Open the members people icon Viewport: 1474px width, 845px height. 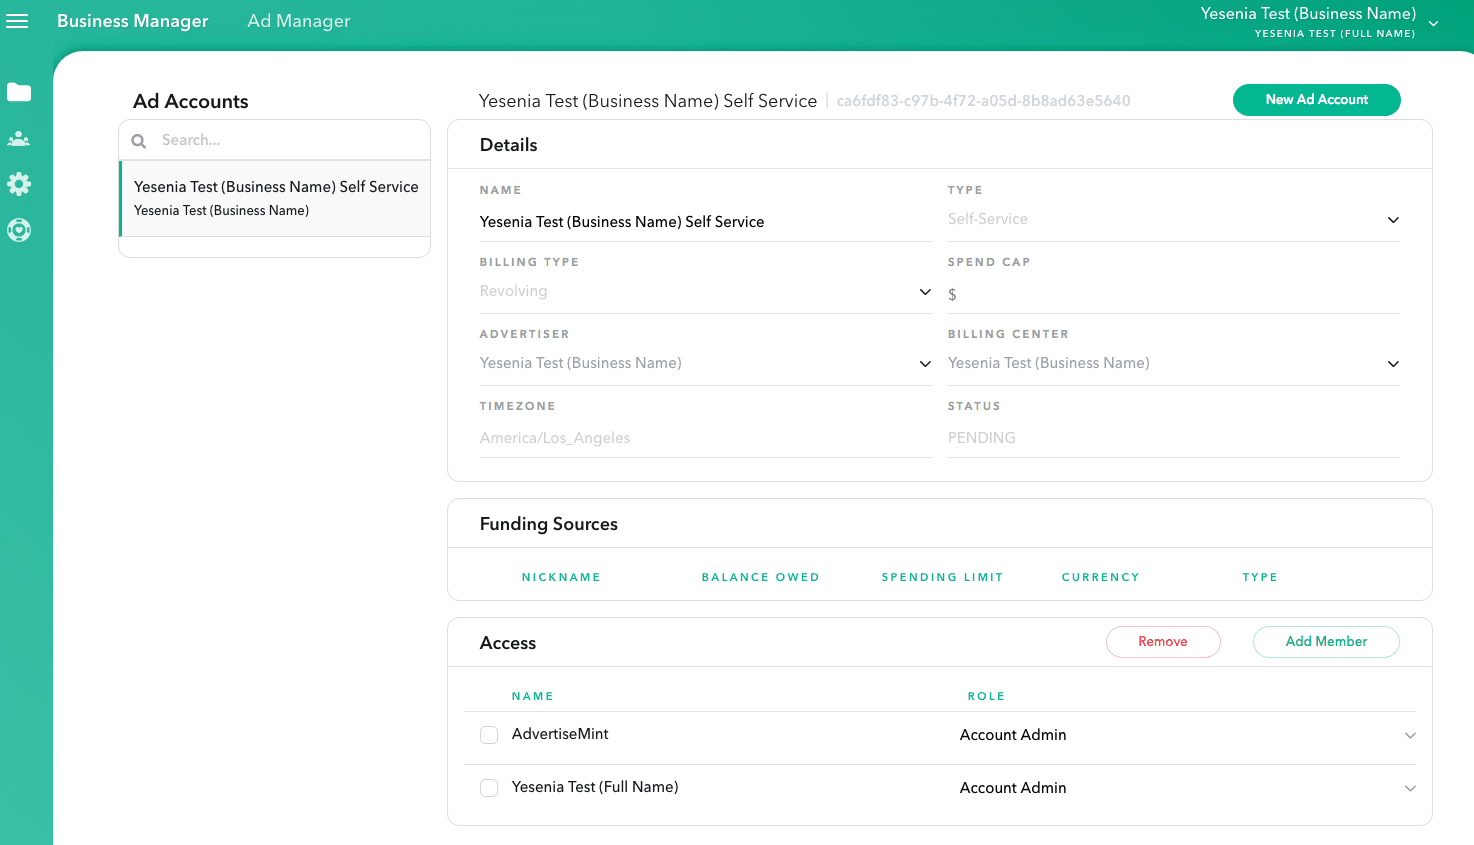point(19,139)
